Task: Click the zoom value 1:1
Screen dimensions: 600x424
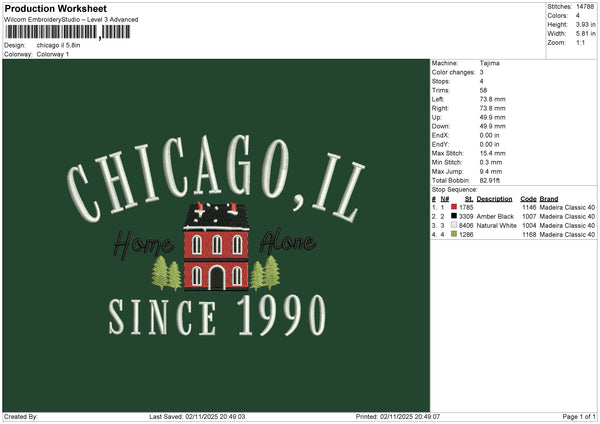Action: coord(580,42)
